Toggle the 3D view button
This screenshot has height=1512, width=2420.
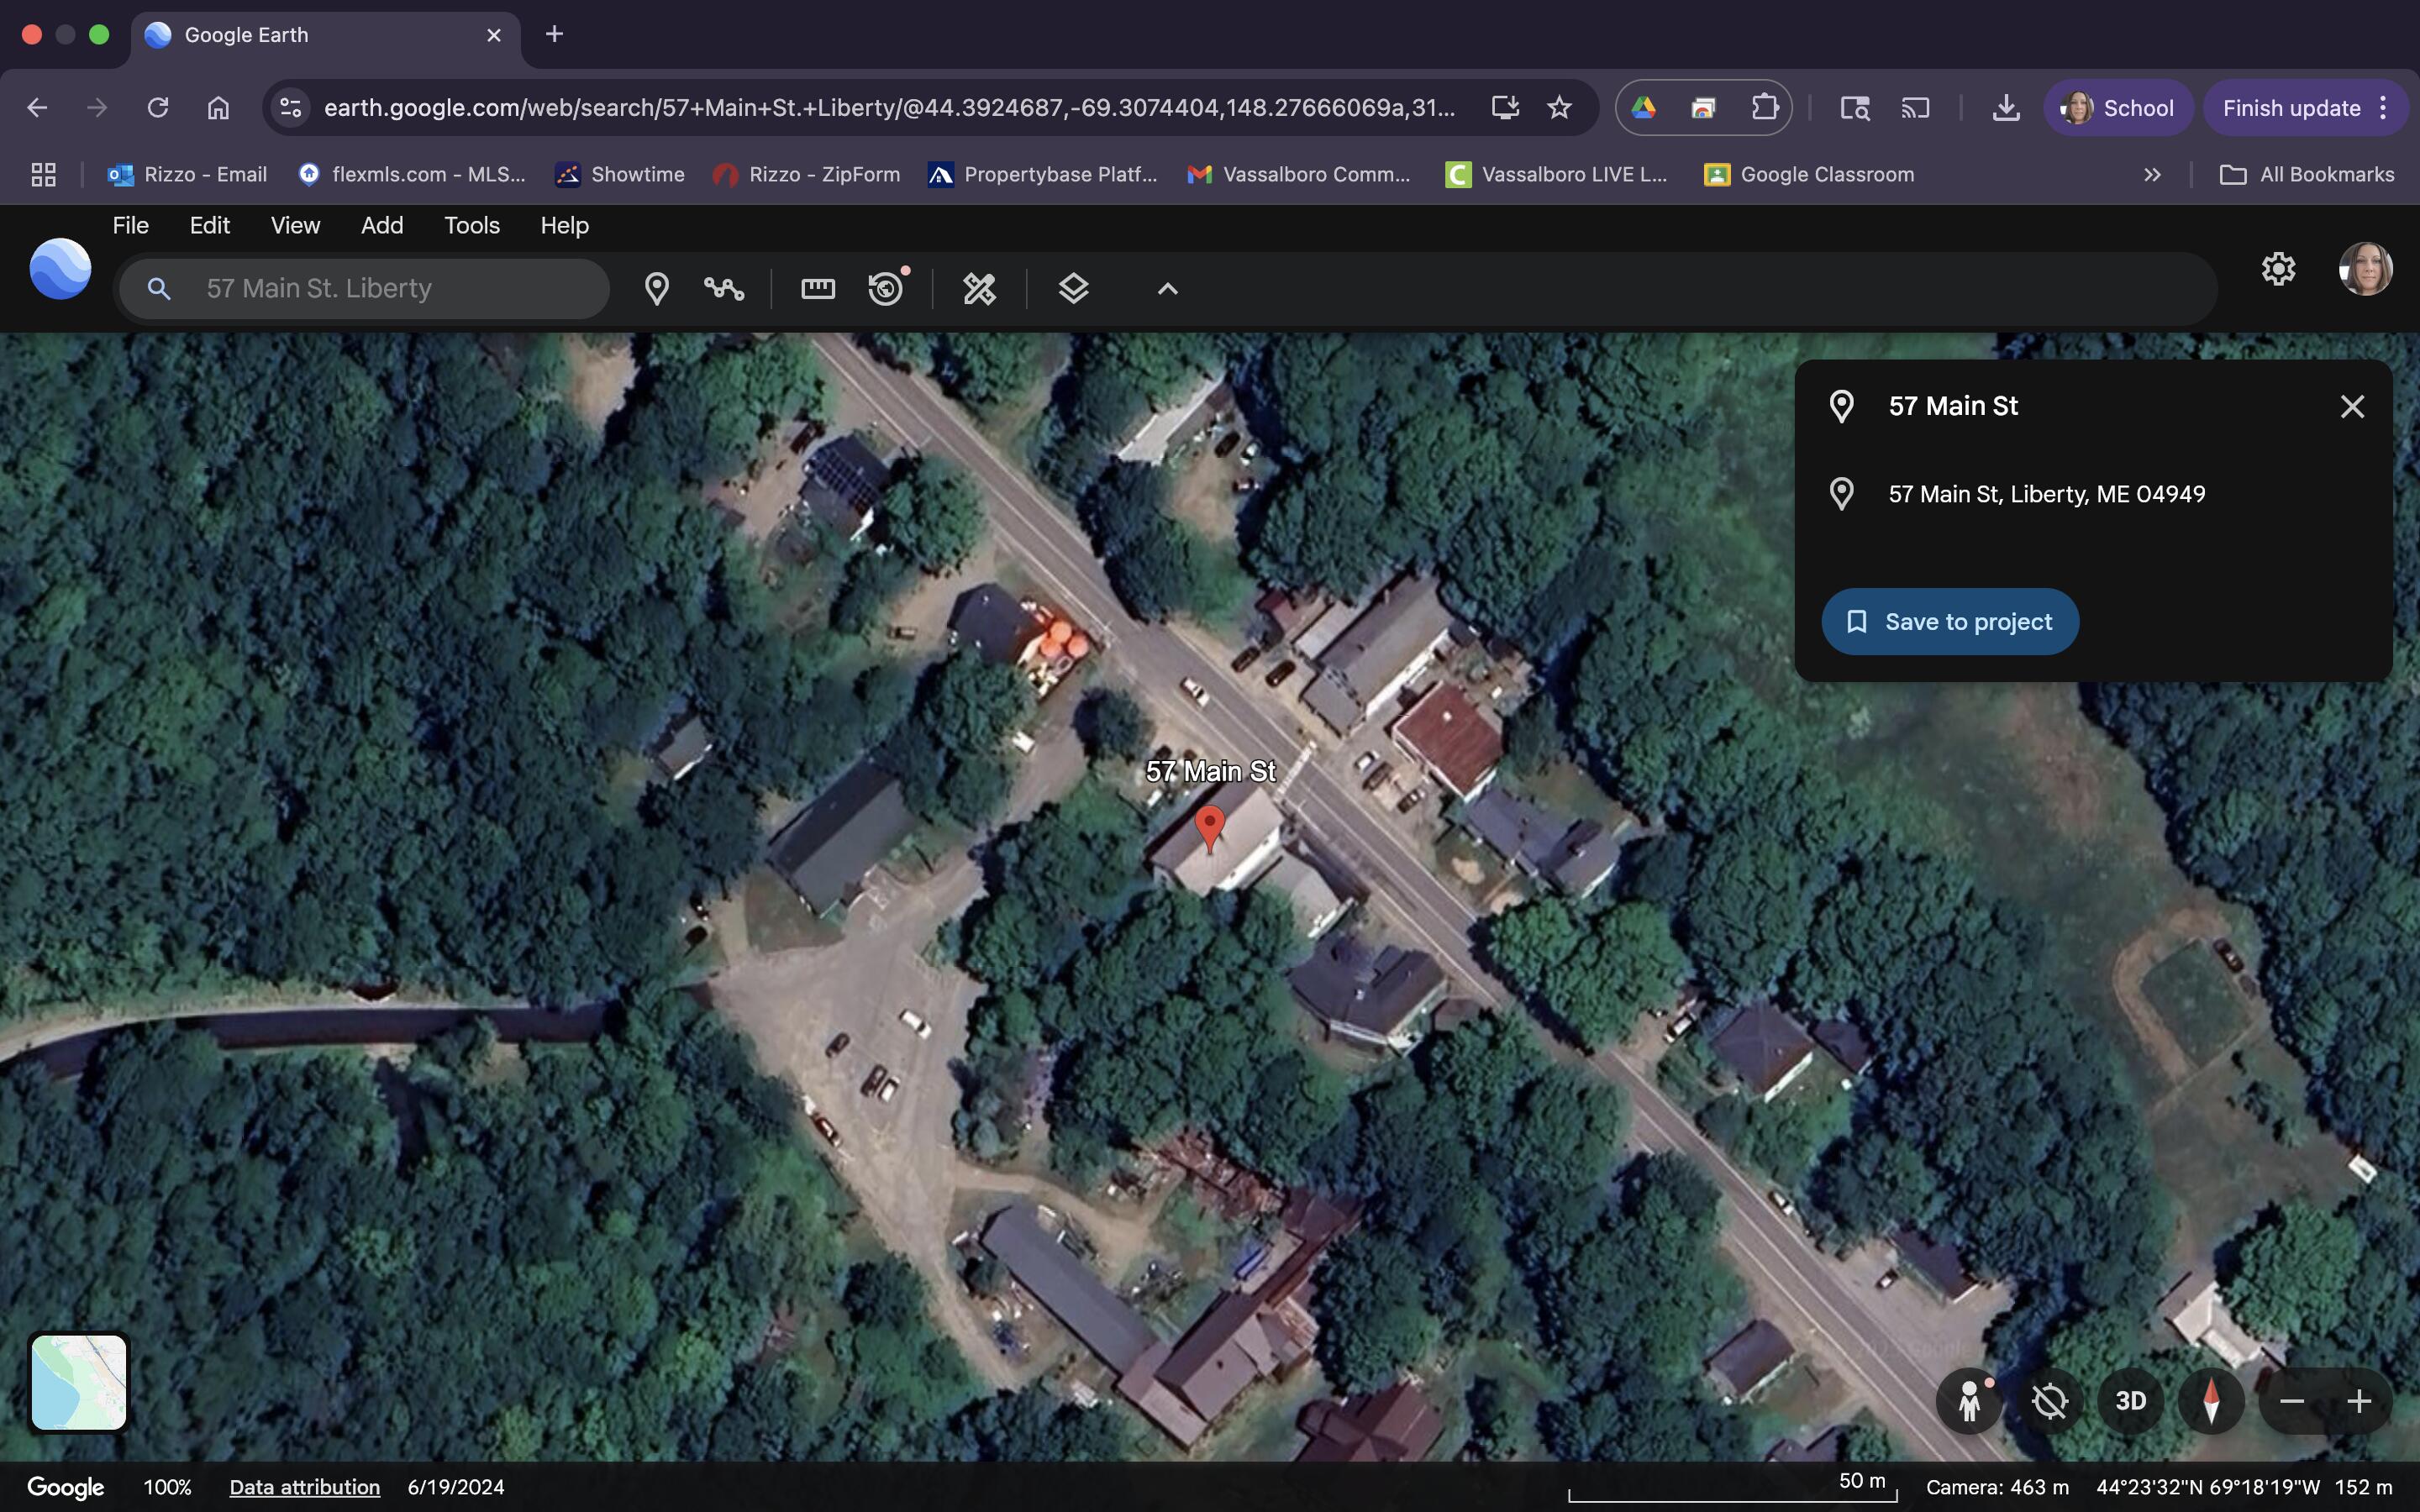pos(2130,1401)
